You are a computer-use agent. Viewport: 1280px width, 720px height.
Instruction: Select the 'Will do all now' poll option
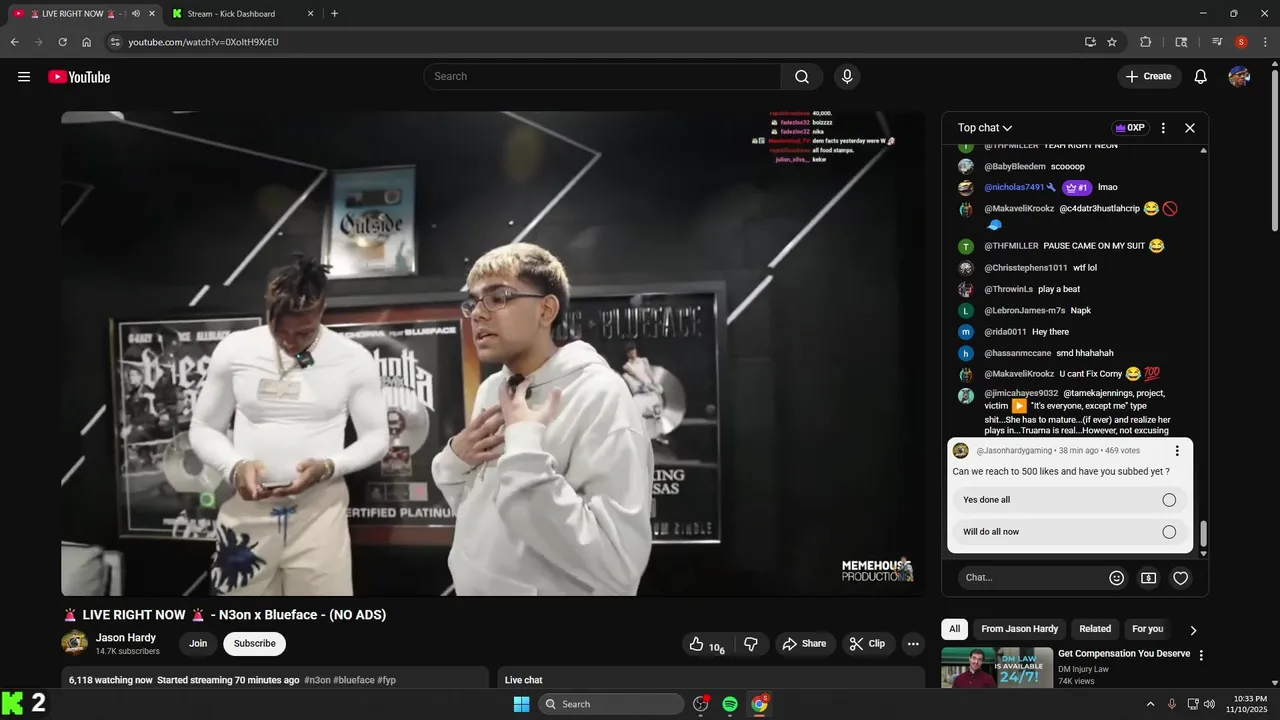(x=1070, y=532)
